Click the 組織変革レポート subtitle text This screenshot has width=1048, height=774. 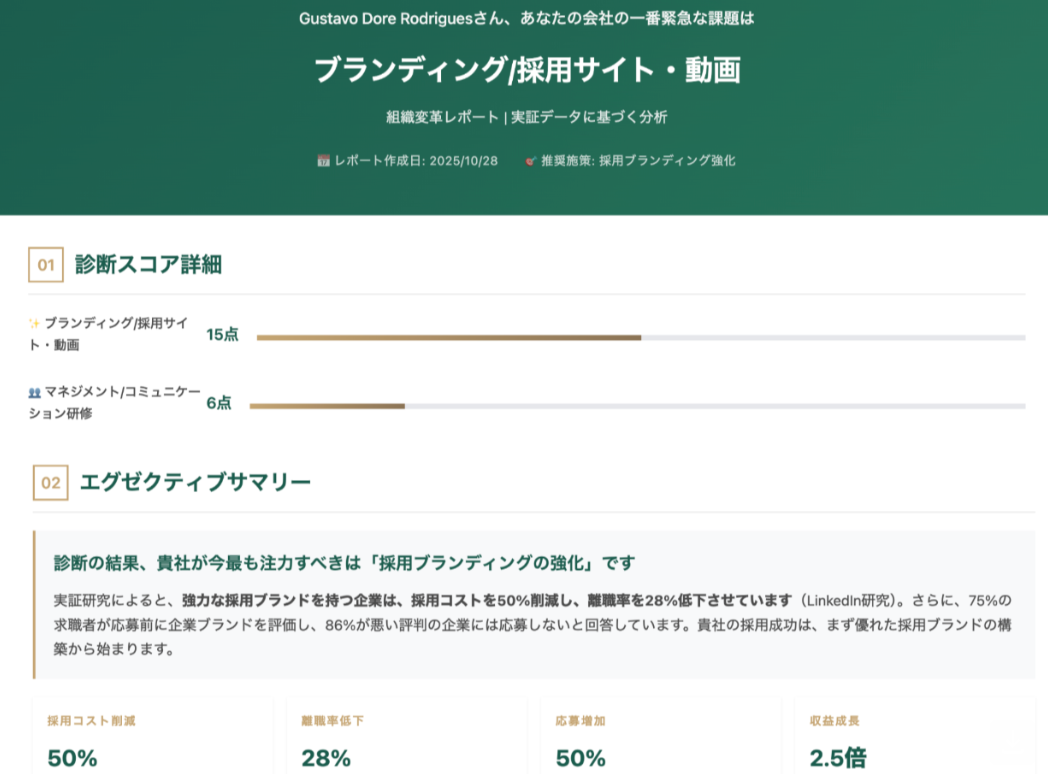coord(442,117)
